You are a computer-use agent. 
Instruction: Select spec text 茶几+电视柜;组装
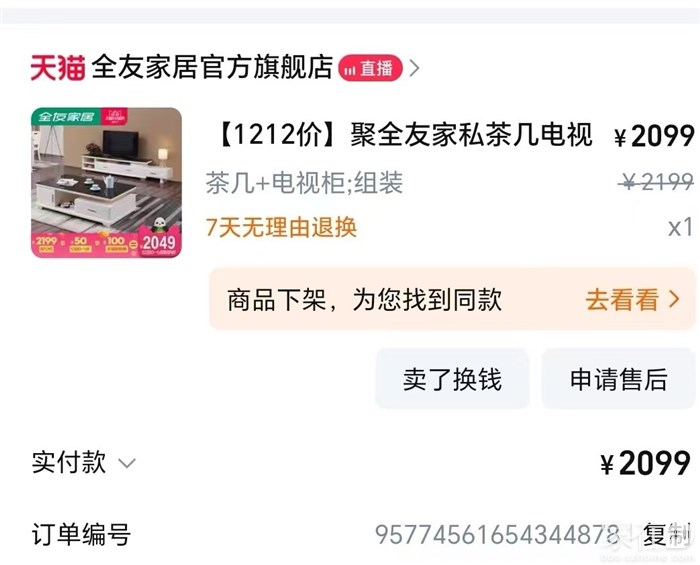304,183
